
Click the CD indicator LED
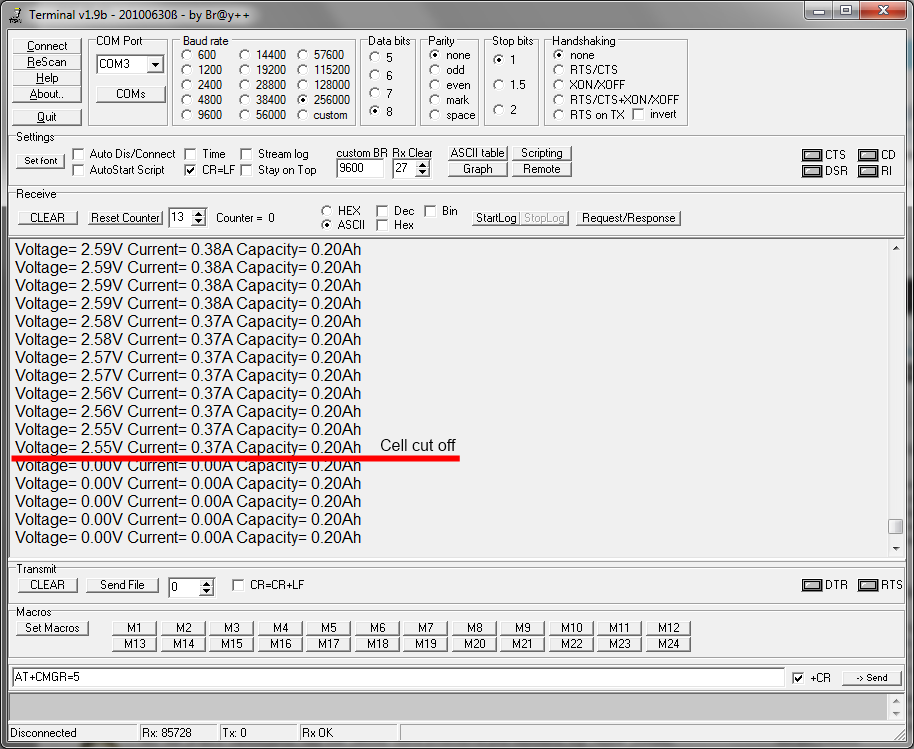[867, 155]
